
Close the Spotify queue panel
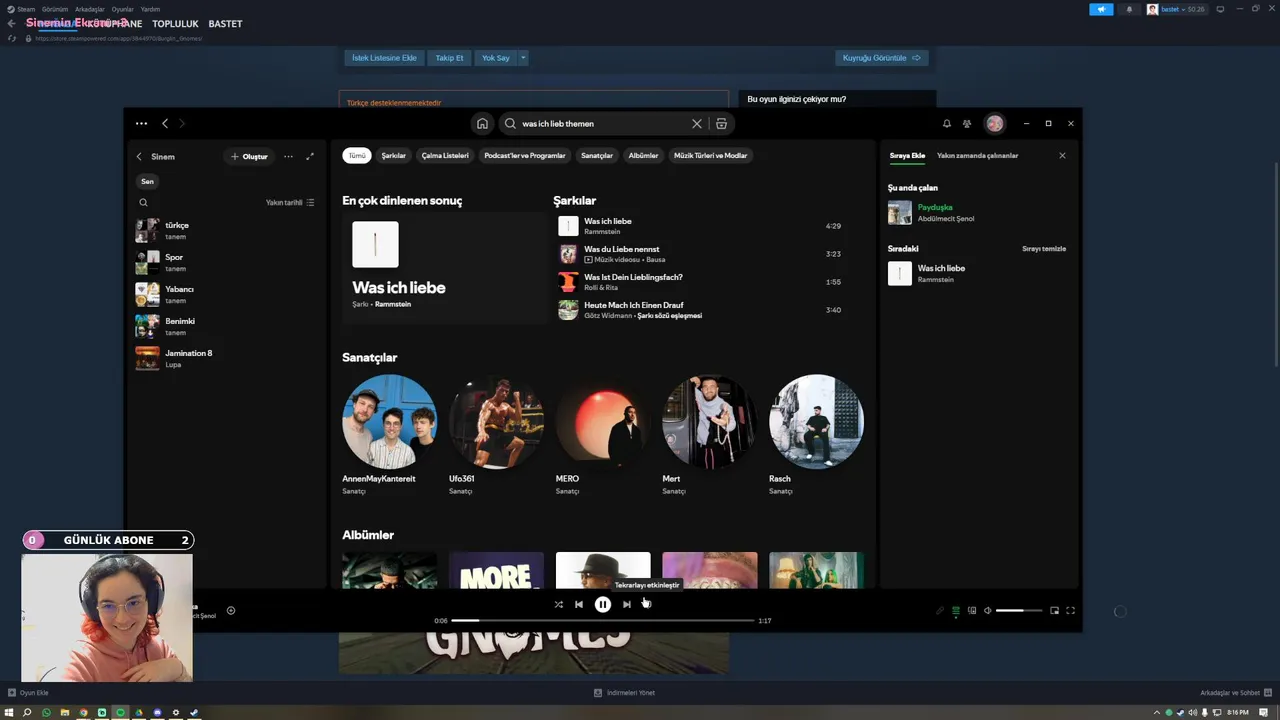pyautogui.click(x=1062, y=156)
